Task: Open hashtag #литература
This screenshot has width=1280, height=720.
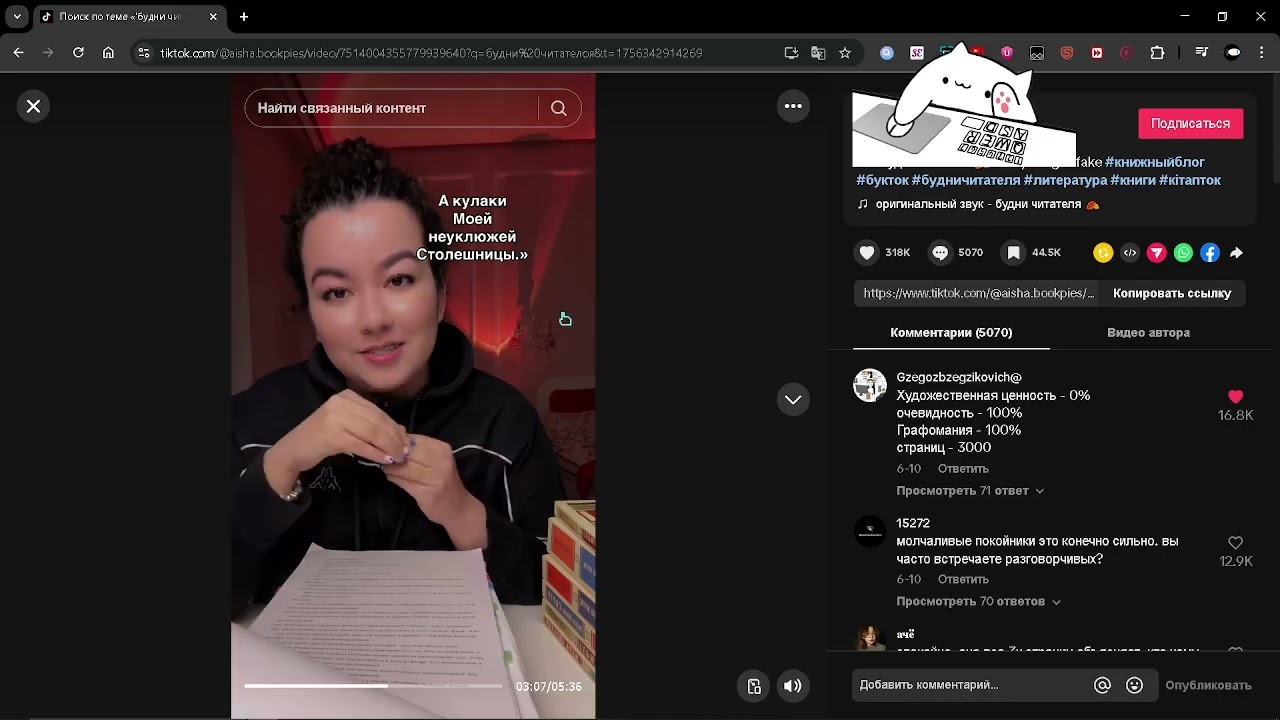Action: (x=1065, y=180)
